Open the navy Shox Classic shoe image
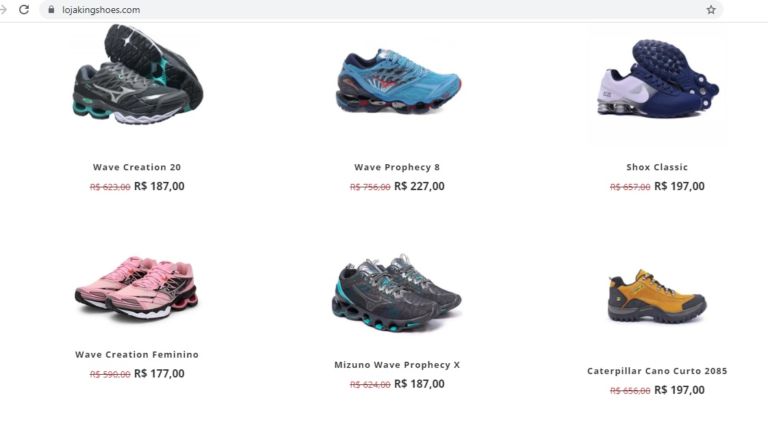This screenshot has height=424, width=768. click(657, 79)
